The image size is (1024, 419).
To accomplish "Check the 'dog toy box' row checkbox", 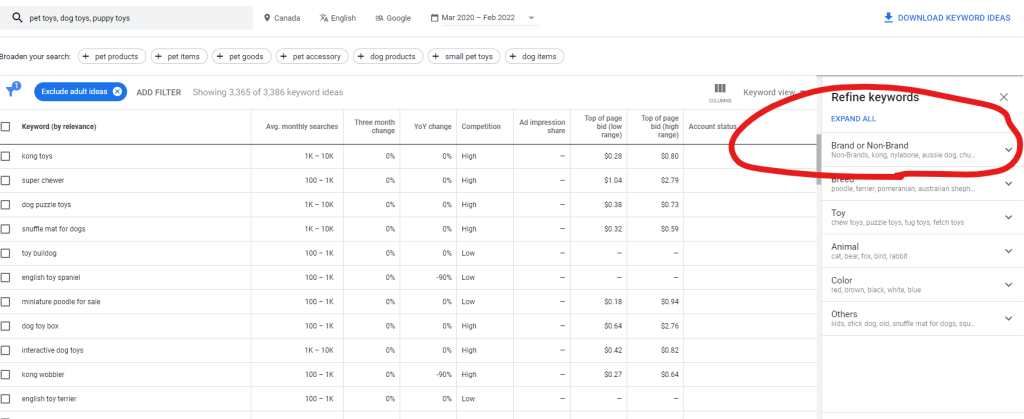I will (5, 326).
